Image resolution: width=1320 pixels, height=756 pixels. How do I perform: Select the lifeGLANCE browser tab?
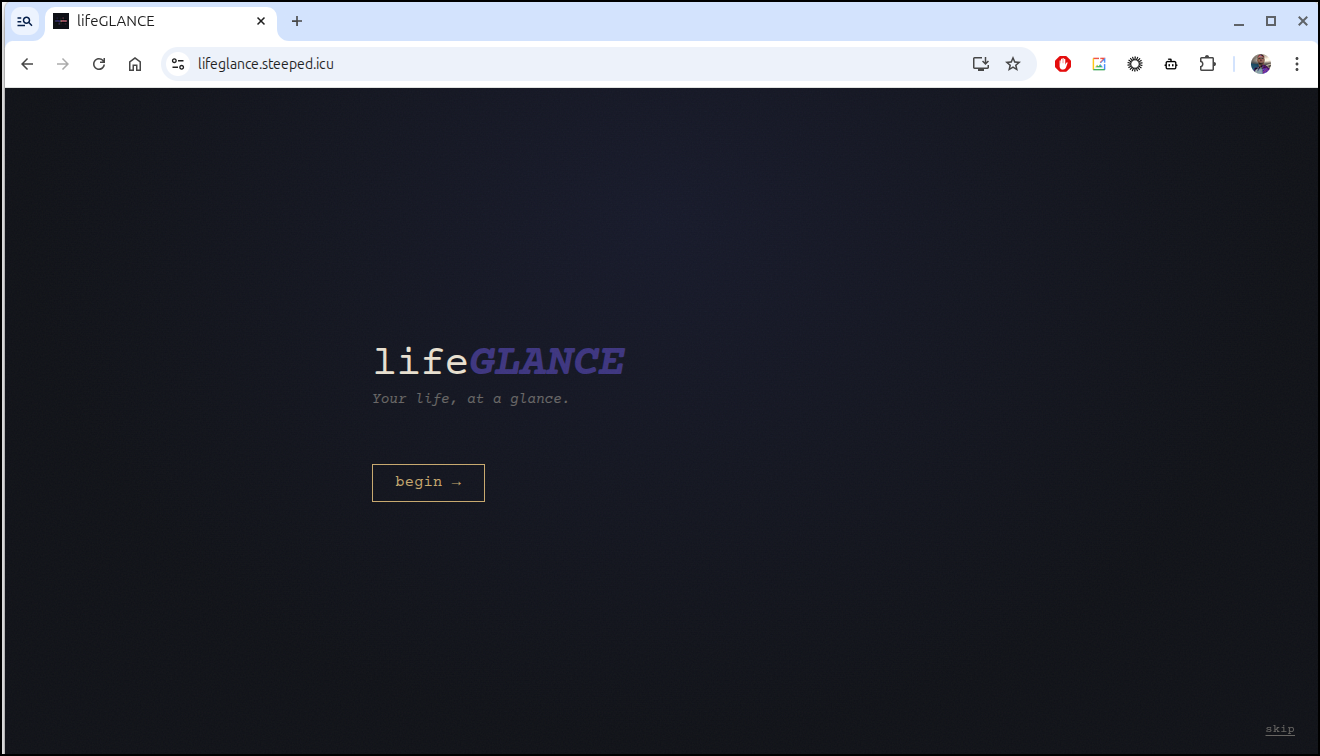tap(160, 21)
